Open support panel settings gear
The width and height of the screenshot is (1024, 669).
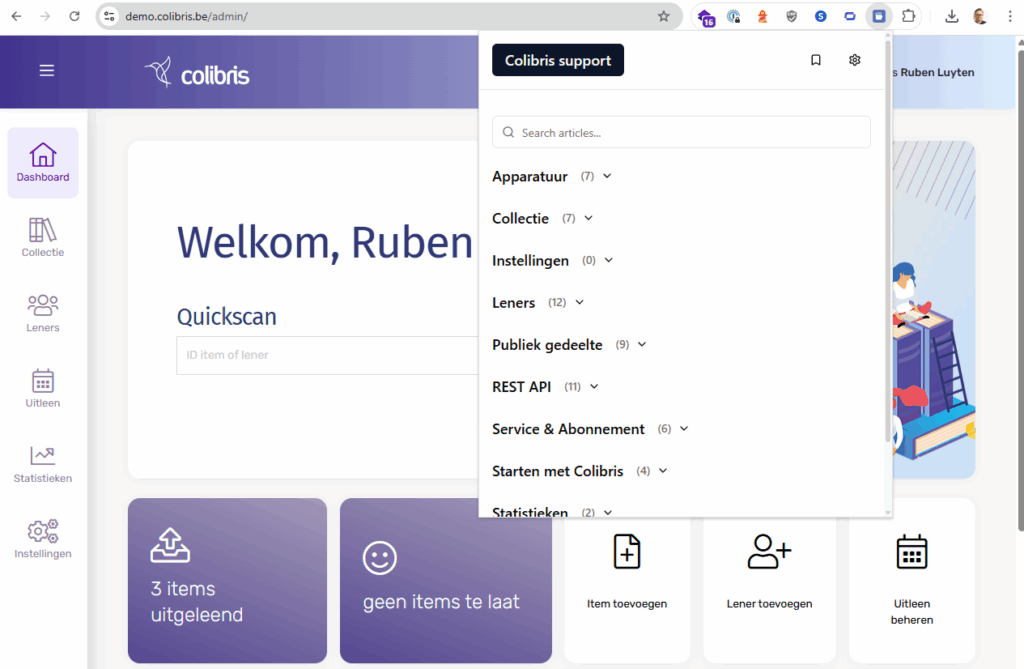(854, 60)
